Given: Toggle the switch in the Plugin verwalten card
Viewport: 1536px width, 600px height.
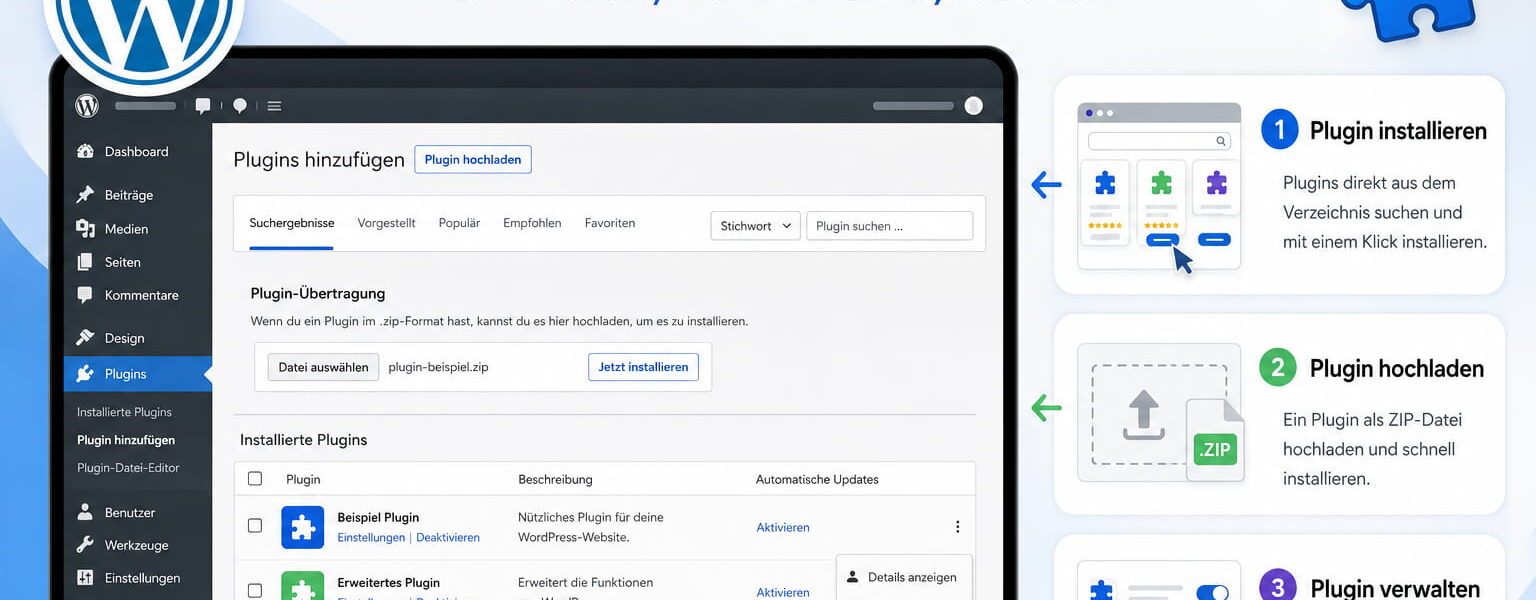Looking at the screenshot, I should tap(1212, 593).
